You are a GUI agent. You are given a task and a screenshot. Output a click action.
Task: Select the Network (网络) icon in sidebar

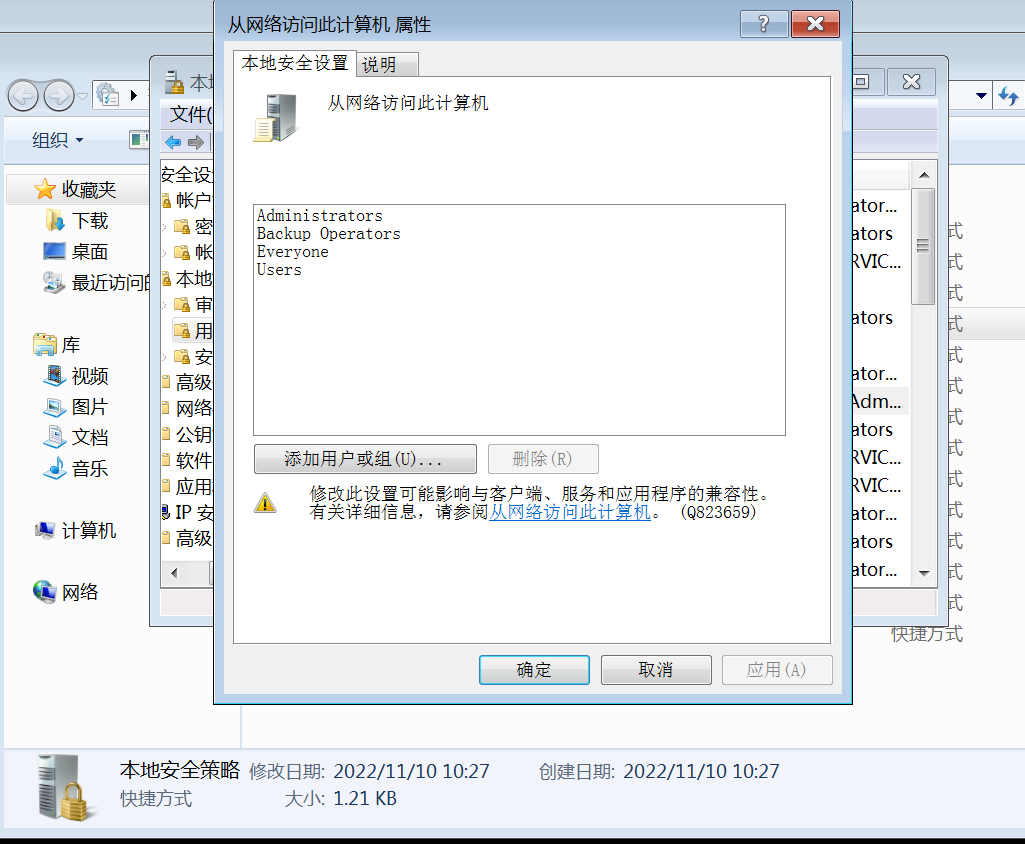point(45,592)
